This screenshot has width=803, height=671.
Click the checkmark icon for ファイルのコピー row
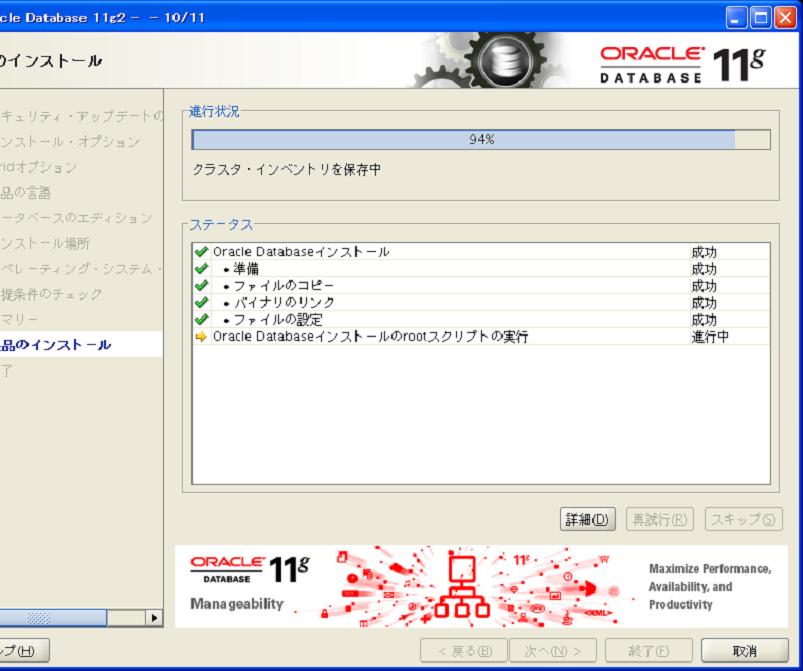pos(201,285)
